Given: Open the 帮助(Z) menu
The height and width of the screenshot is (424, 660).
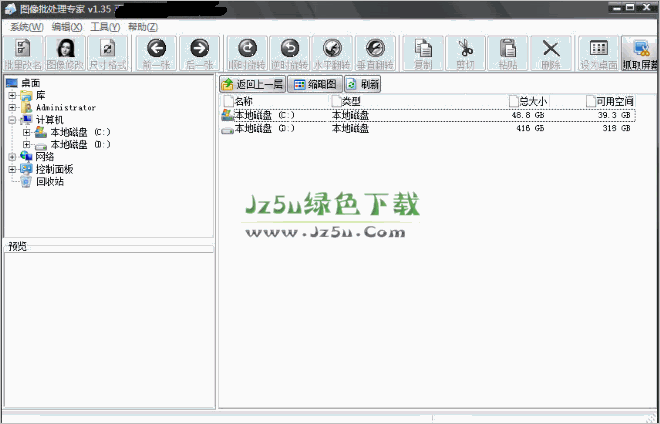Looking at the screenshot, I should pyautogui.click(x=143, y=27).
